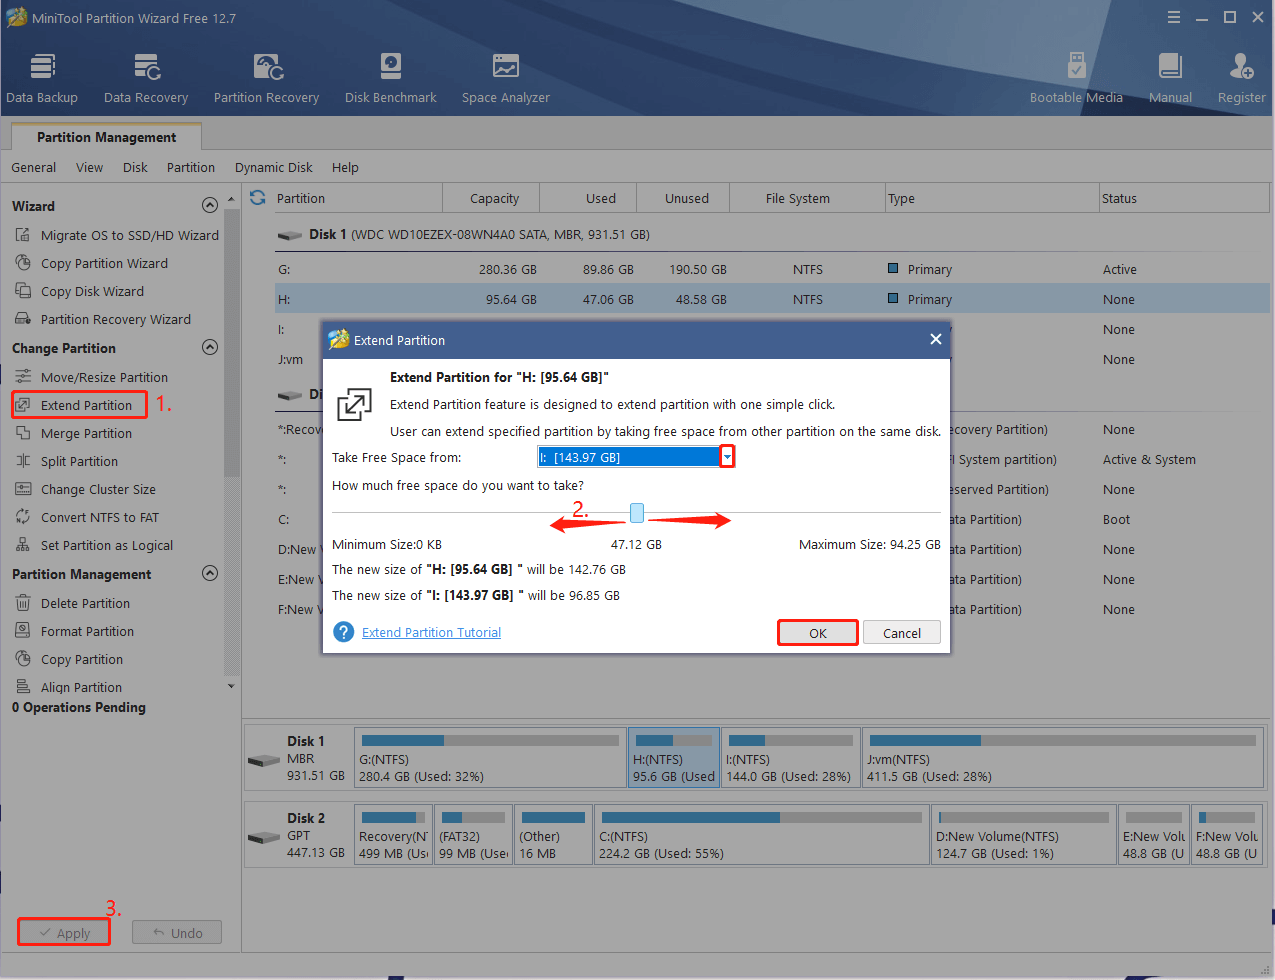Confirm with OK in Extend Partition dialog
1275x980 pixels.
coord(818,633)
